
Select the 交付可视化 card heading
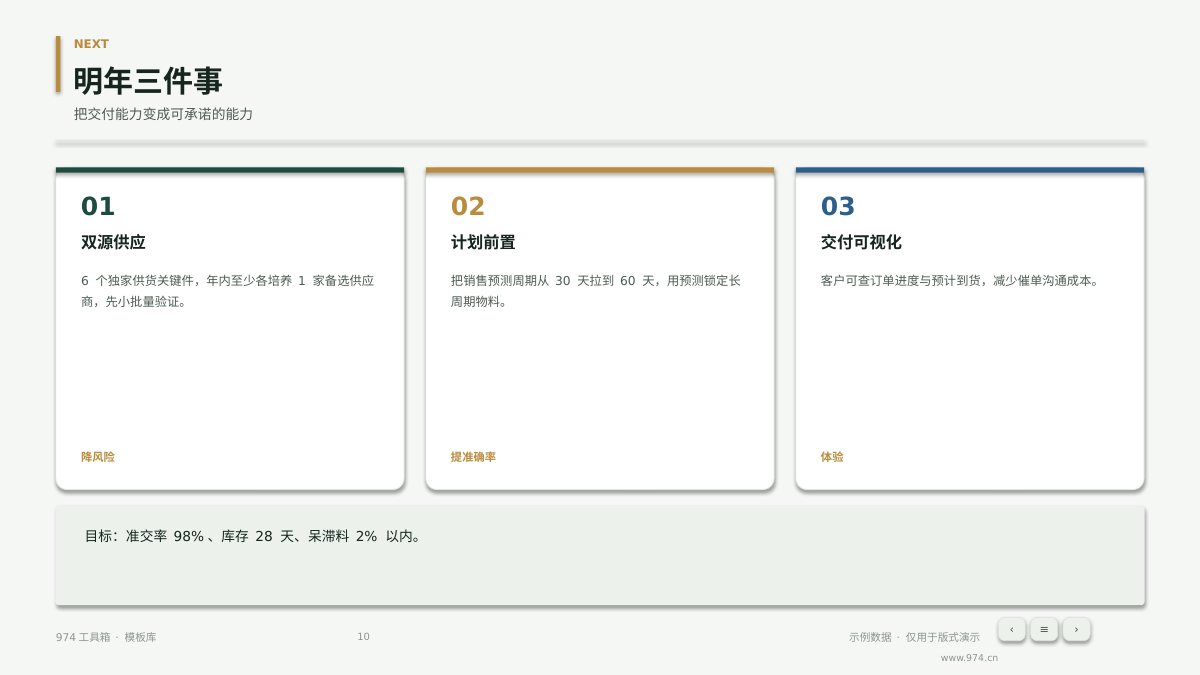pyautogui.click(x=861, y=242)
